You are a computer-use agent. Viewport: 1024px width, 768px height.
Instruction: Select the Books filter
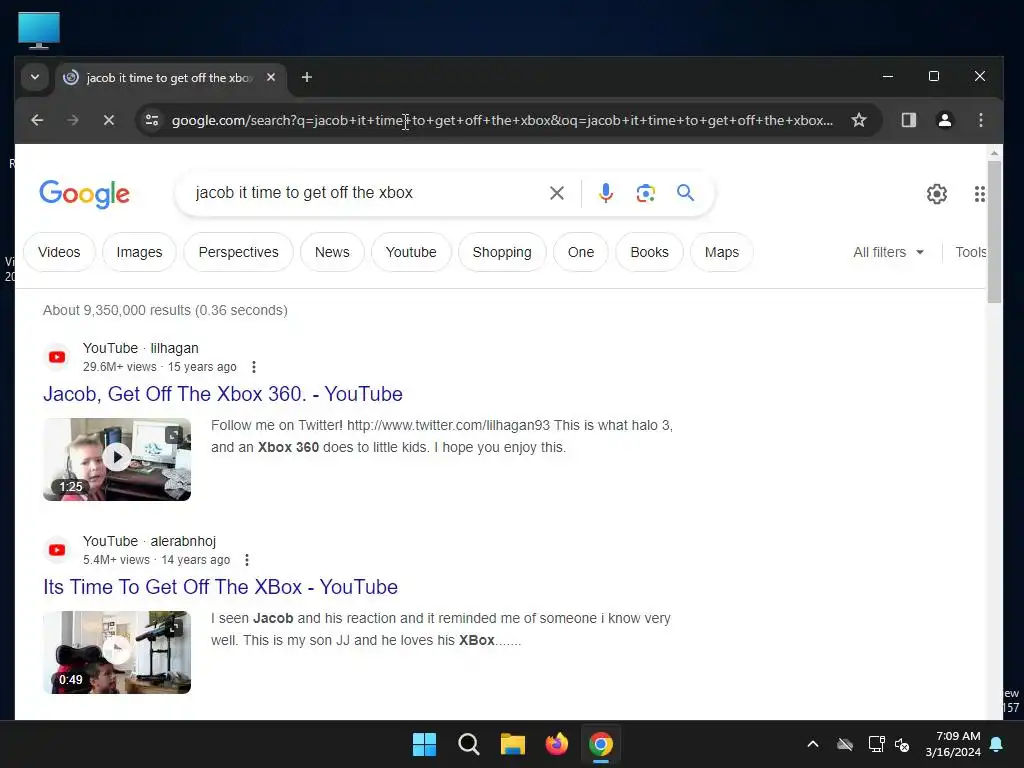point(649,252)
